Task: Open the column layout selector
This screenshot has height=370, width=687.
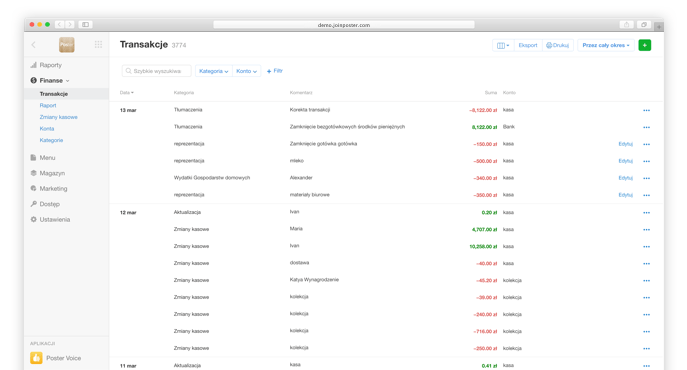Action: 503,45
